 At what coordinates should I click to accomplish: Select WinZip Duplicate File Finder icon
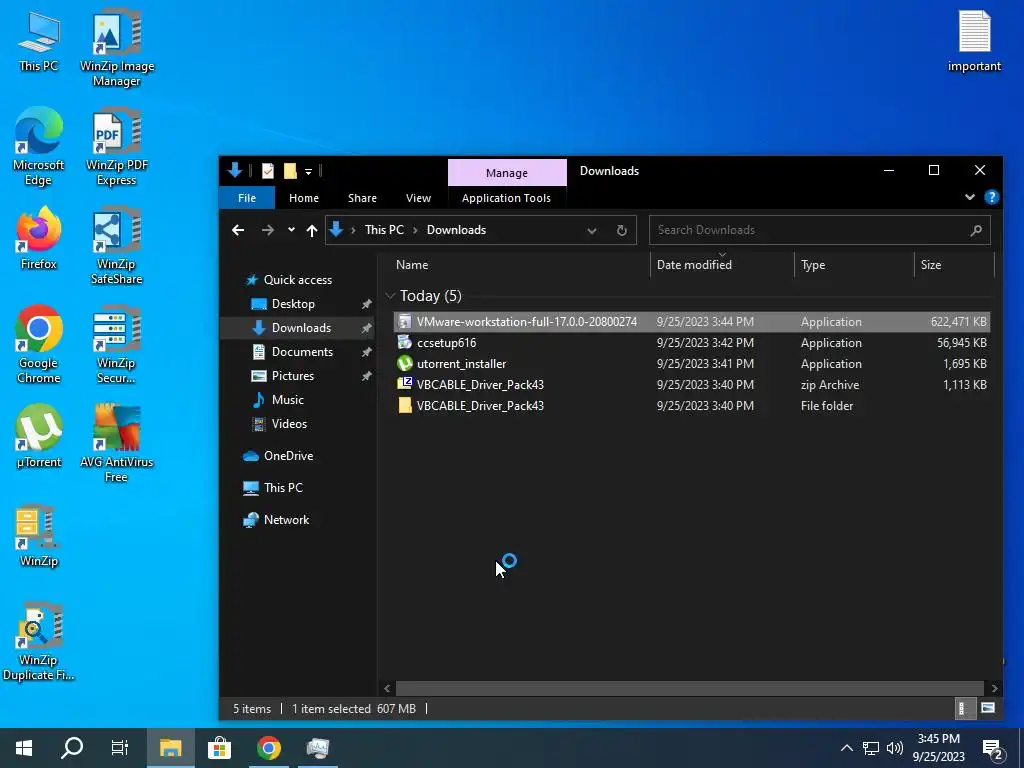point(39,642)
